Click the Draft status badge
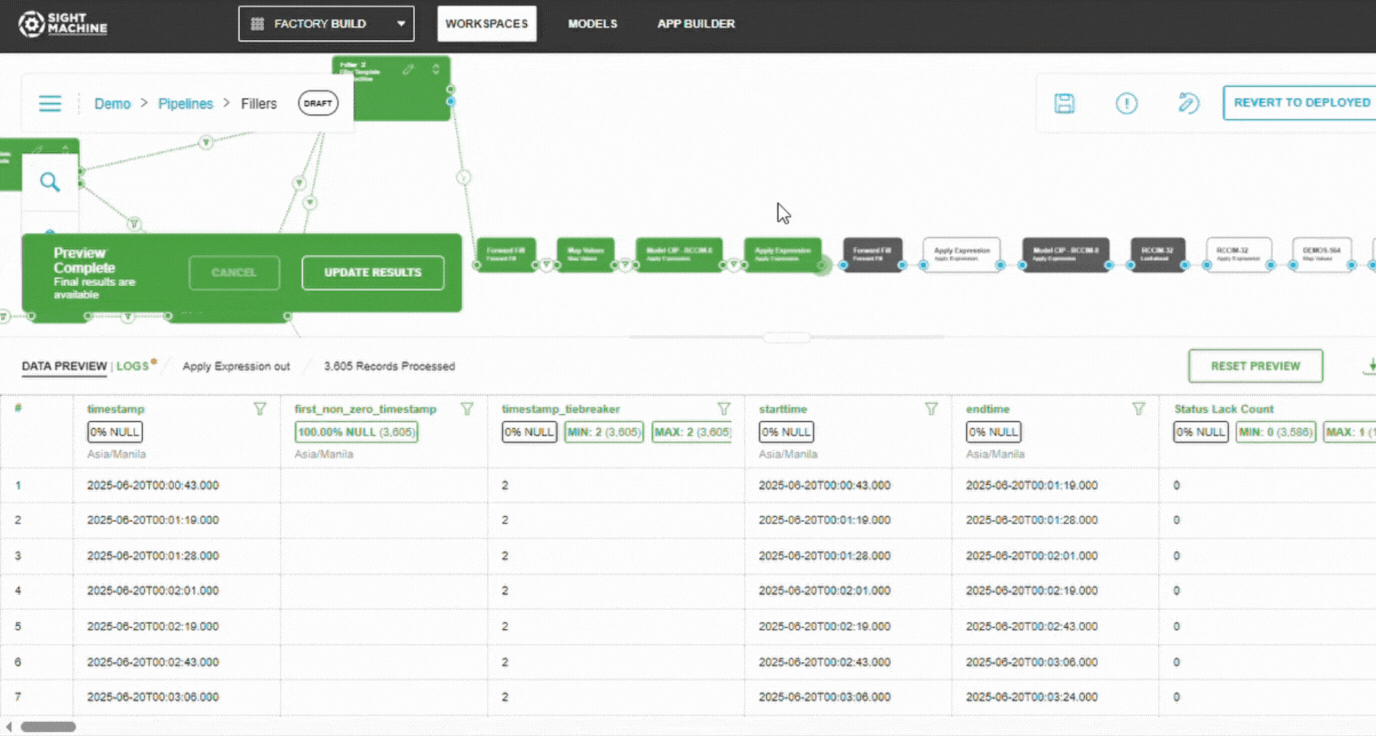Image resolution: width=1376 pixels, height=736 pixels. pyautogui.click(x=318, y=103)
